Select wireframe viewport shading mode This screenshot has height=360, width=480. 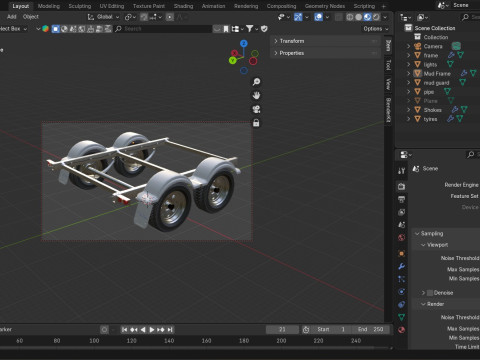349,17
